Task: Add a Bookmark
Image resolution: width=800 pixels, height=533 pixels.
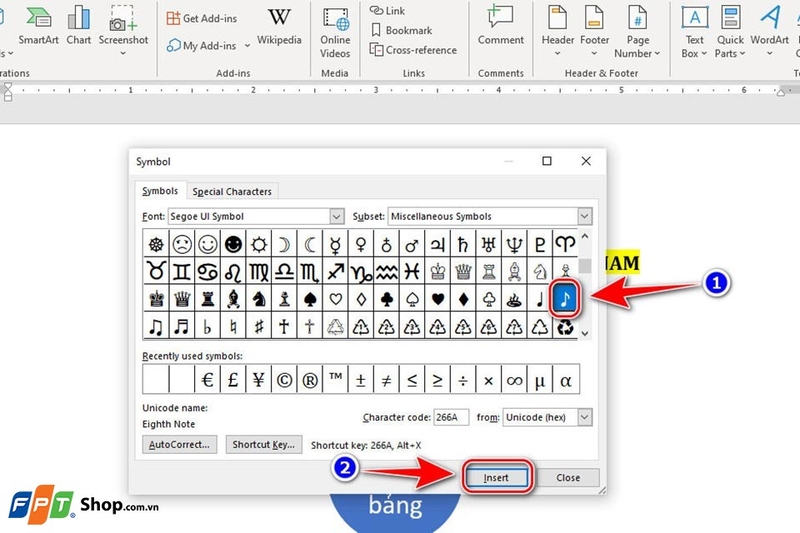Action: coord(402,31)
